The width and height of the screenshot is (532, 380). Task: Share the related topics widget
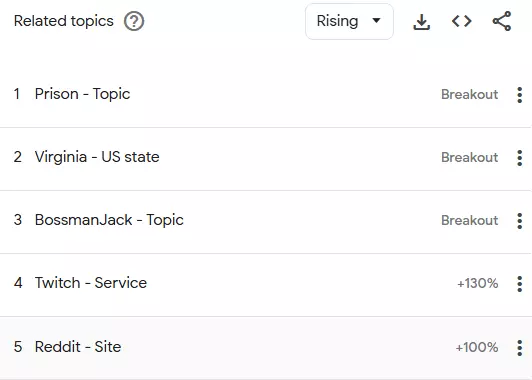[x=502, y=21]
